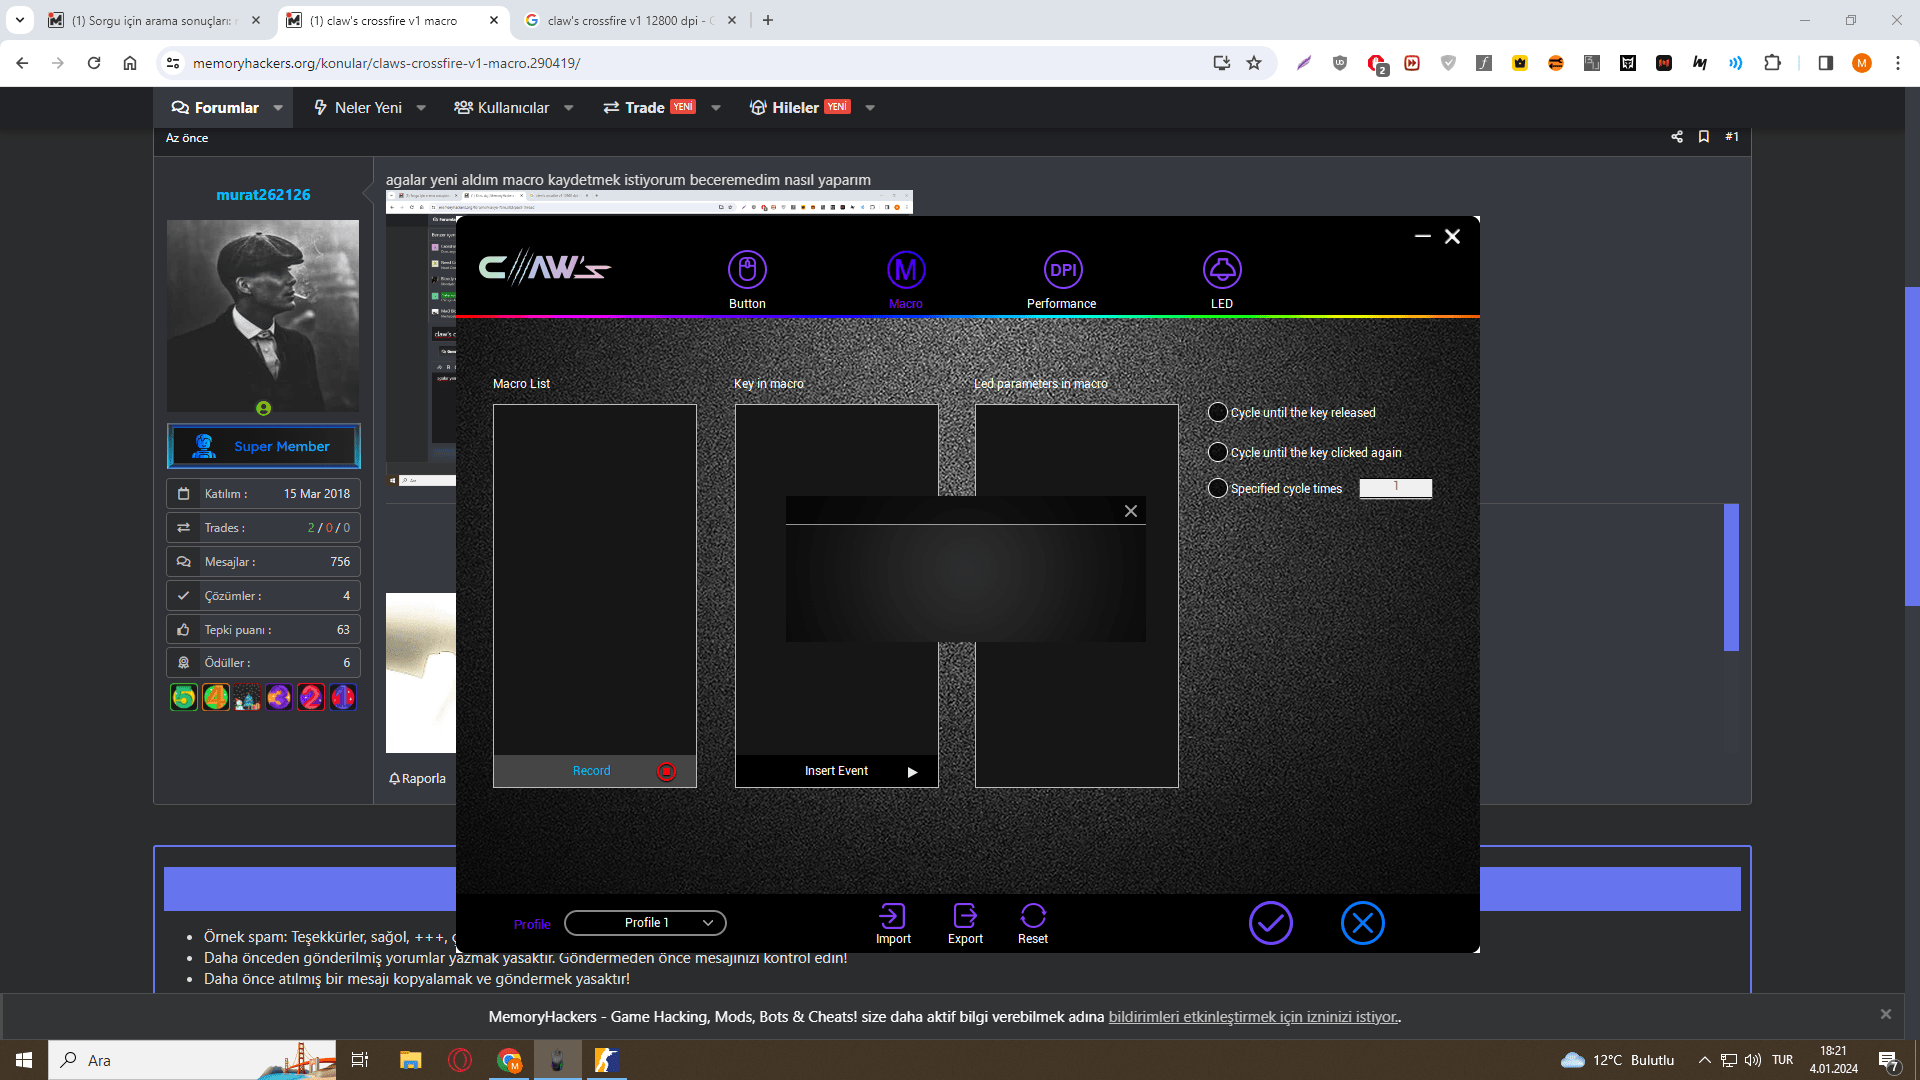Open the Task View taskbar button
The width and height of the screenshot is (1920, 1080).
point(360,1060)
